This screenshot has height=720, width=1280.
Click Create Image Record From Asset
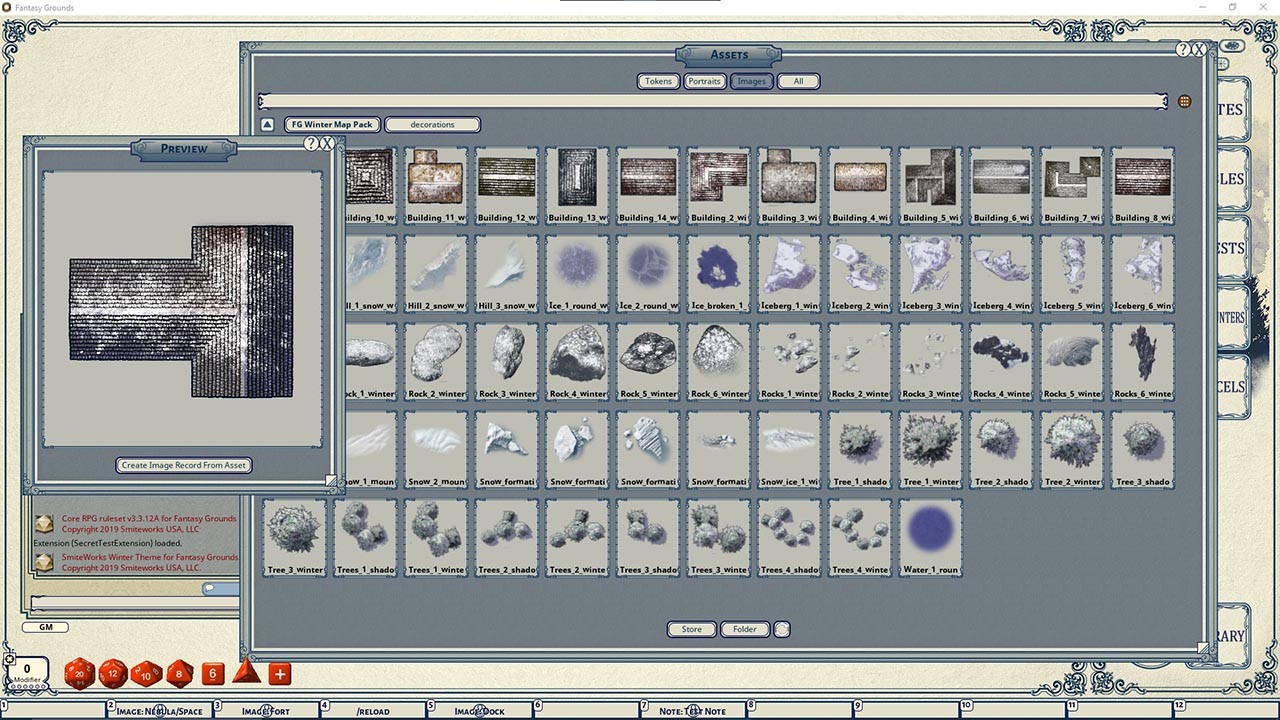pos(183,464)
